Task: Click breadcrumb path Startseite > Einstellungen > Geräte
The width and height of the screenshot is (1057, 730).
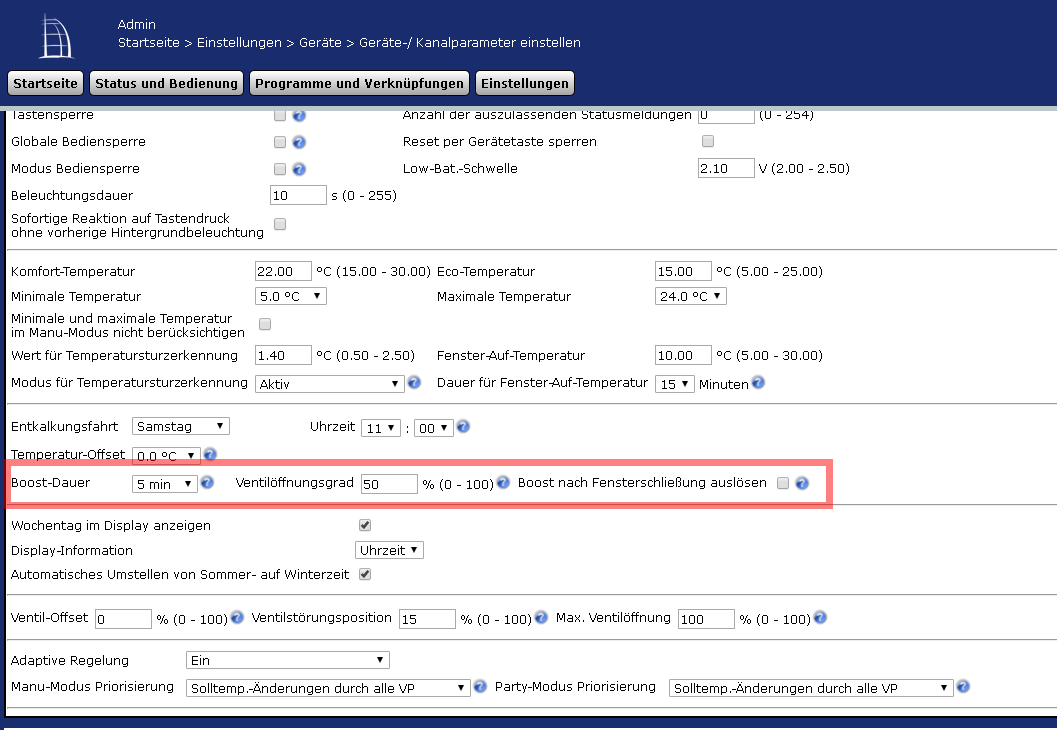Action: (x=230, y=42)
